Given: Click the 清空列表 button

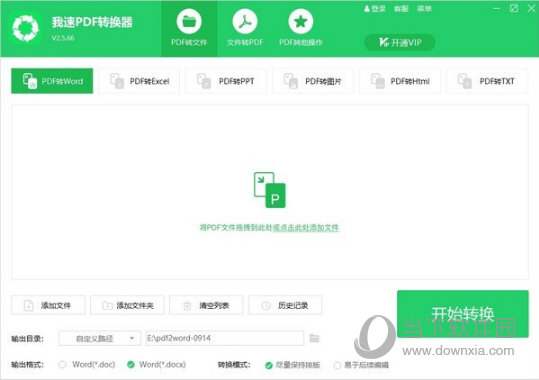Looking at the screenshot, I should pyautogui.click(x=206, y=305).
